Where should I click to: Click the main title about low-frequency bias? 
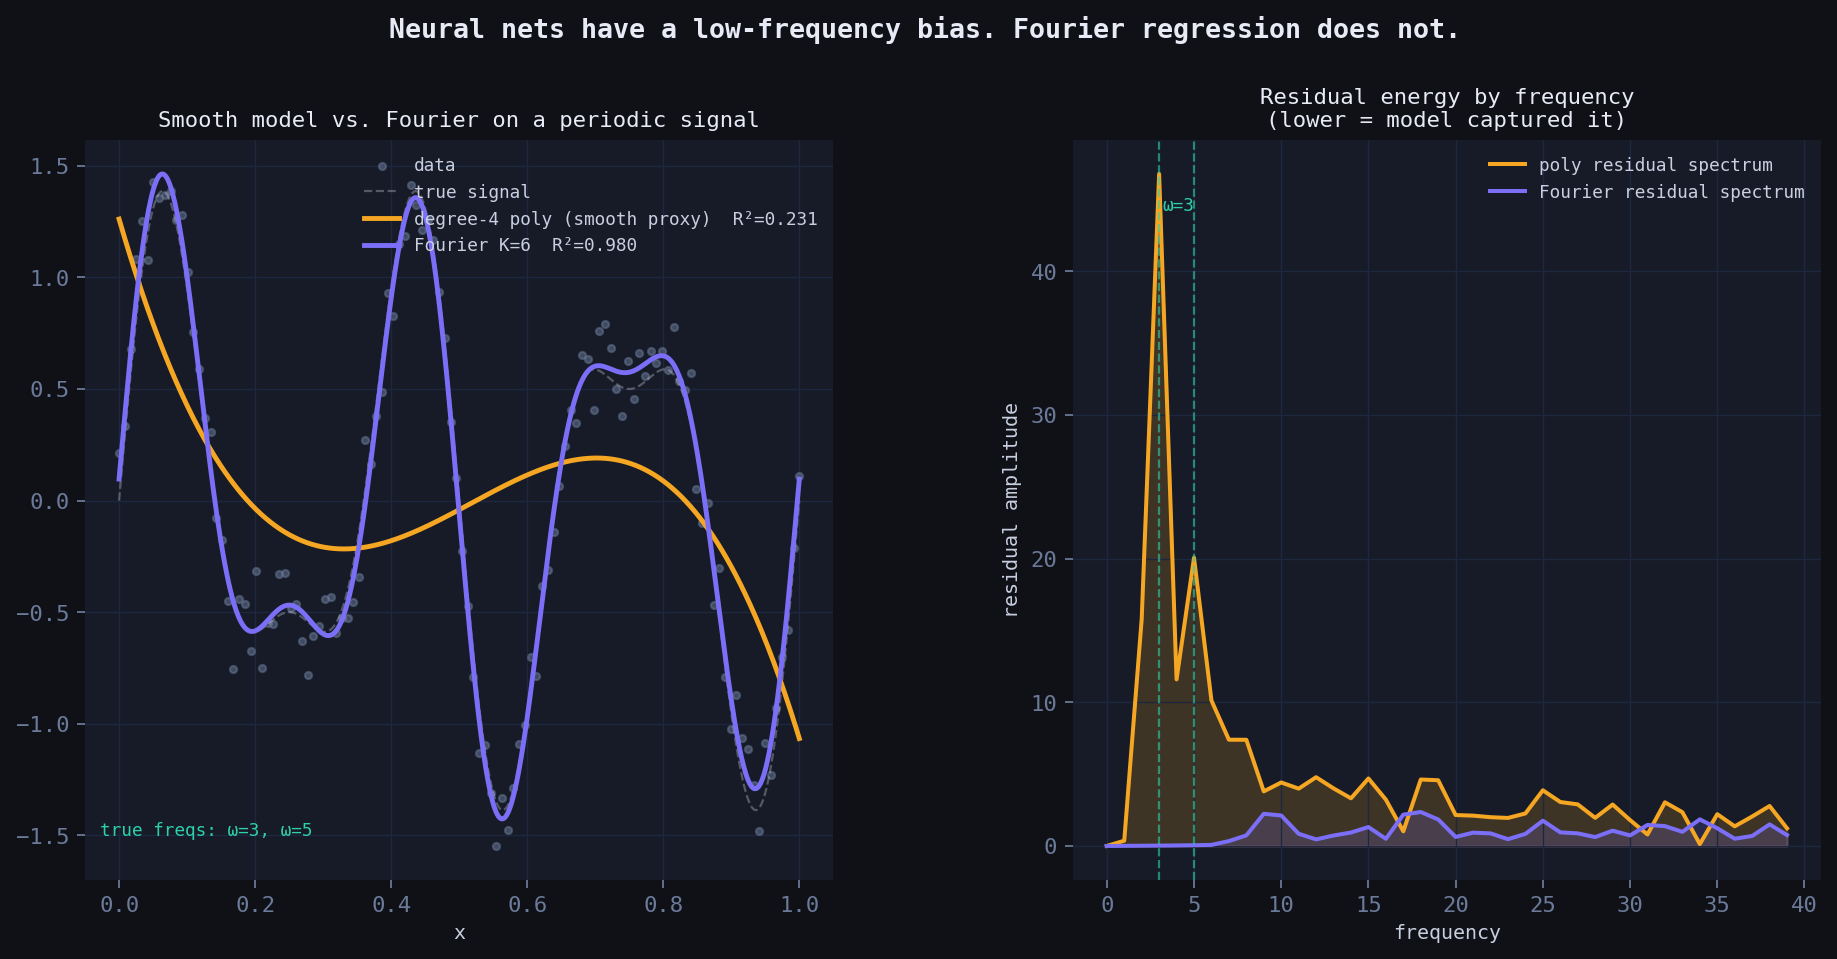click(924, 29)
